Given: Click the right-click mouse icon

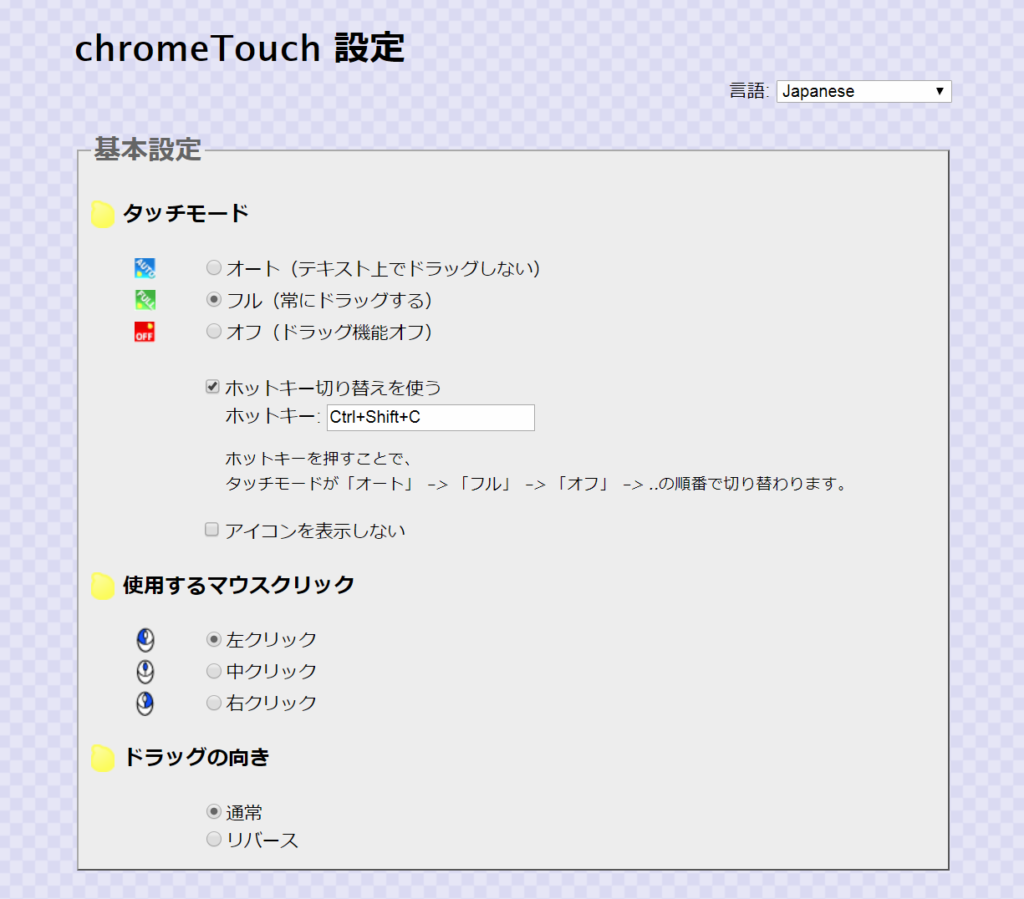Looking at the screenshot, I should coord(145,703).
